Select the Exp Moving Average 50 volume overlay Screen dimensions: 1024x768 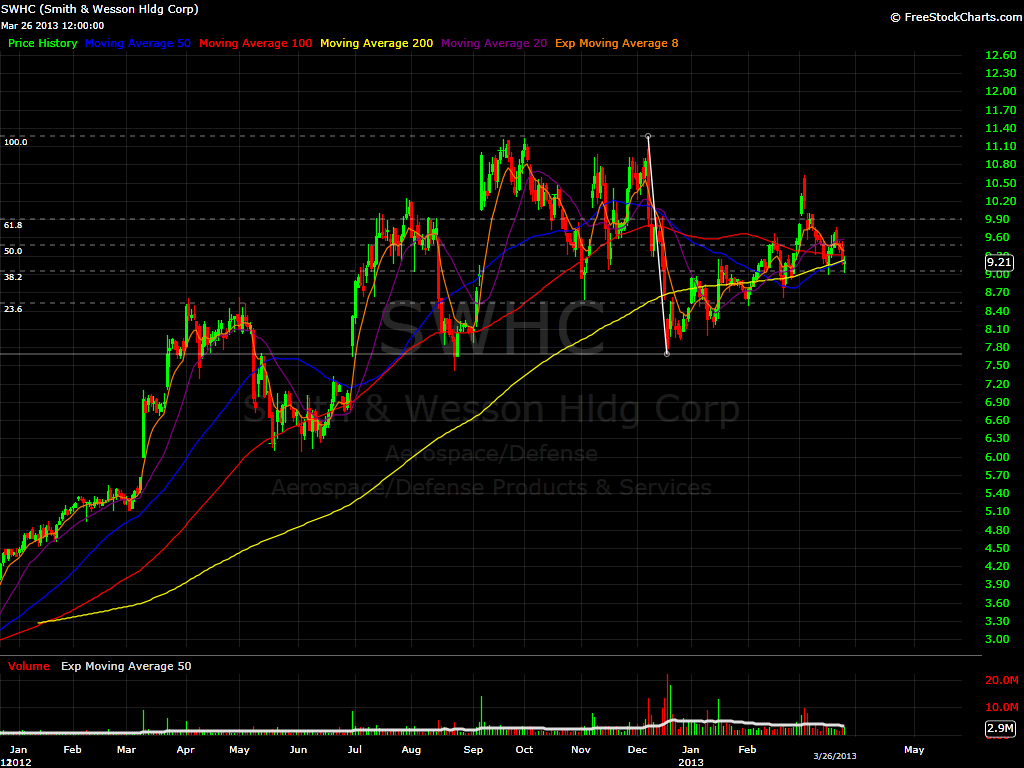tap(125, 666)
